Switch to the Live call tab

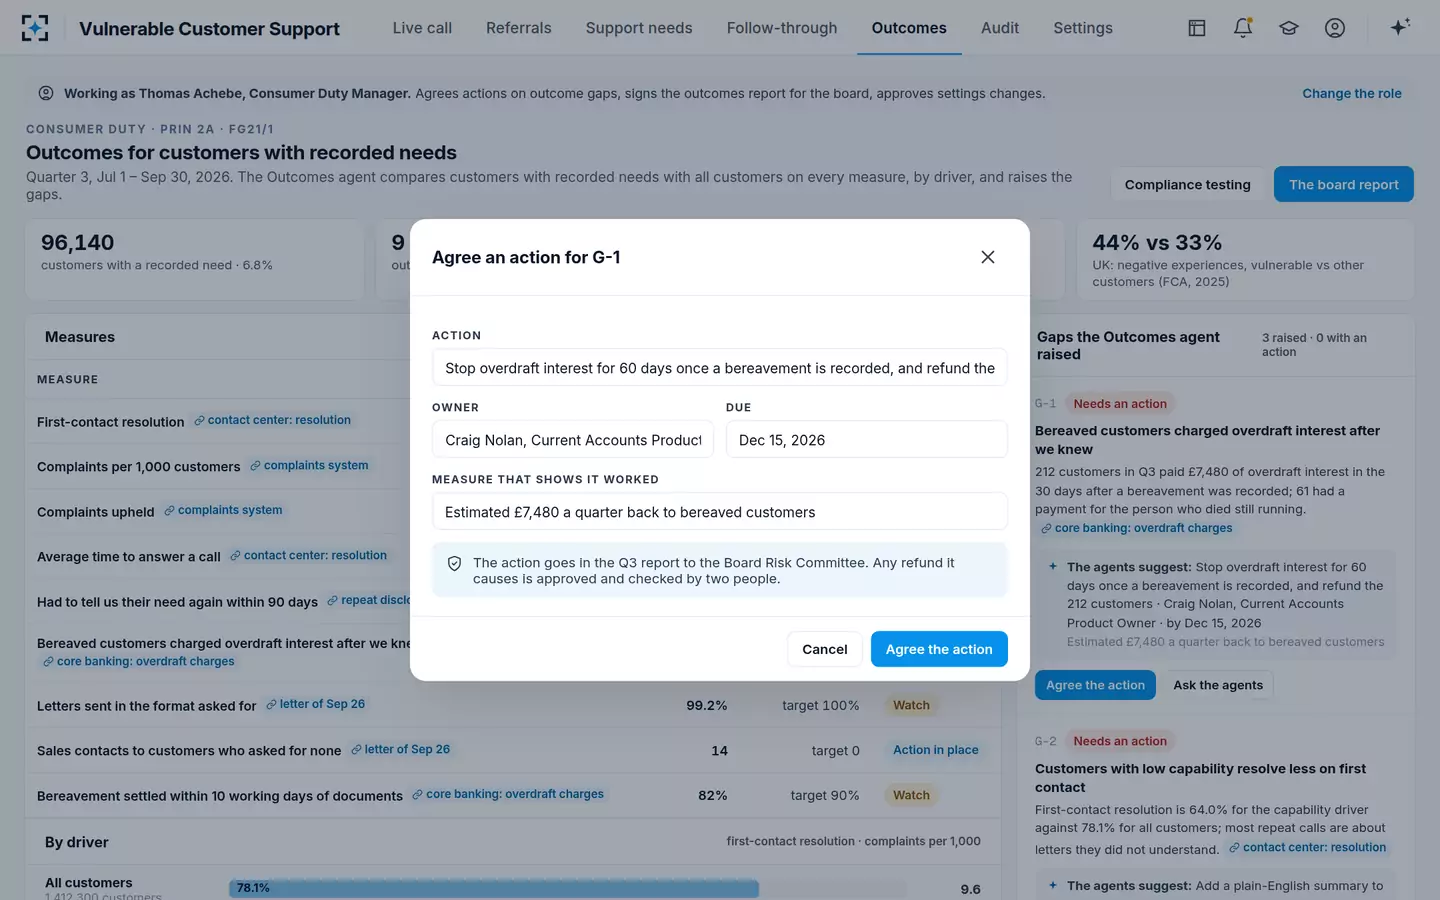click(x=422, y=28)
